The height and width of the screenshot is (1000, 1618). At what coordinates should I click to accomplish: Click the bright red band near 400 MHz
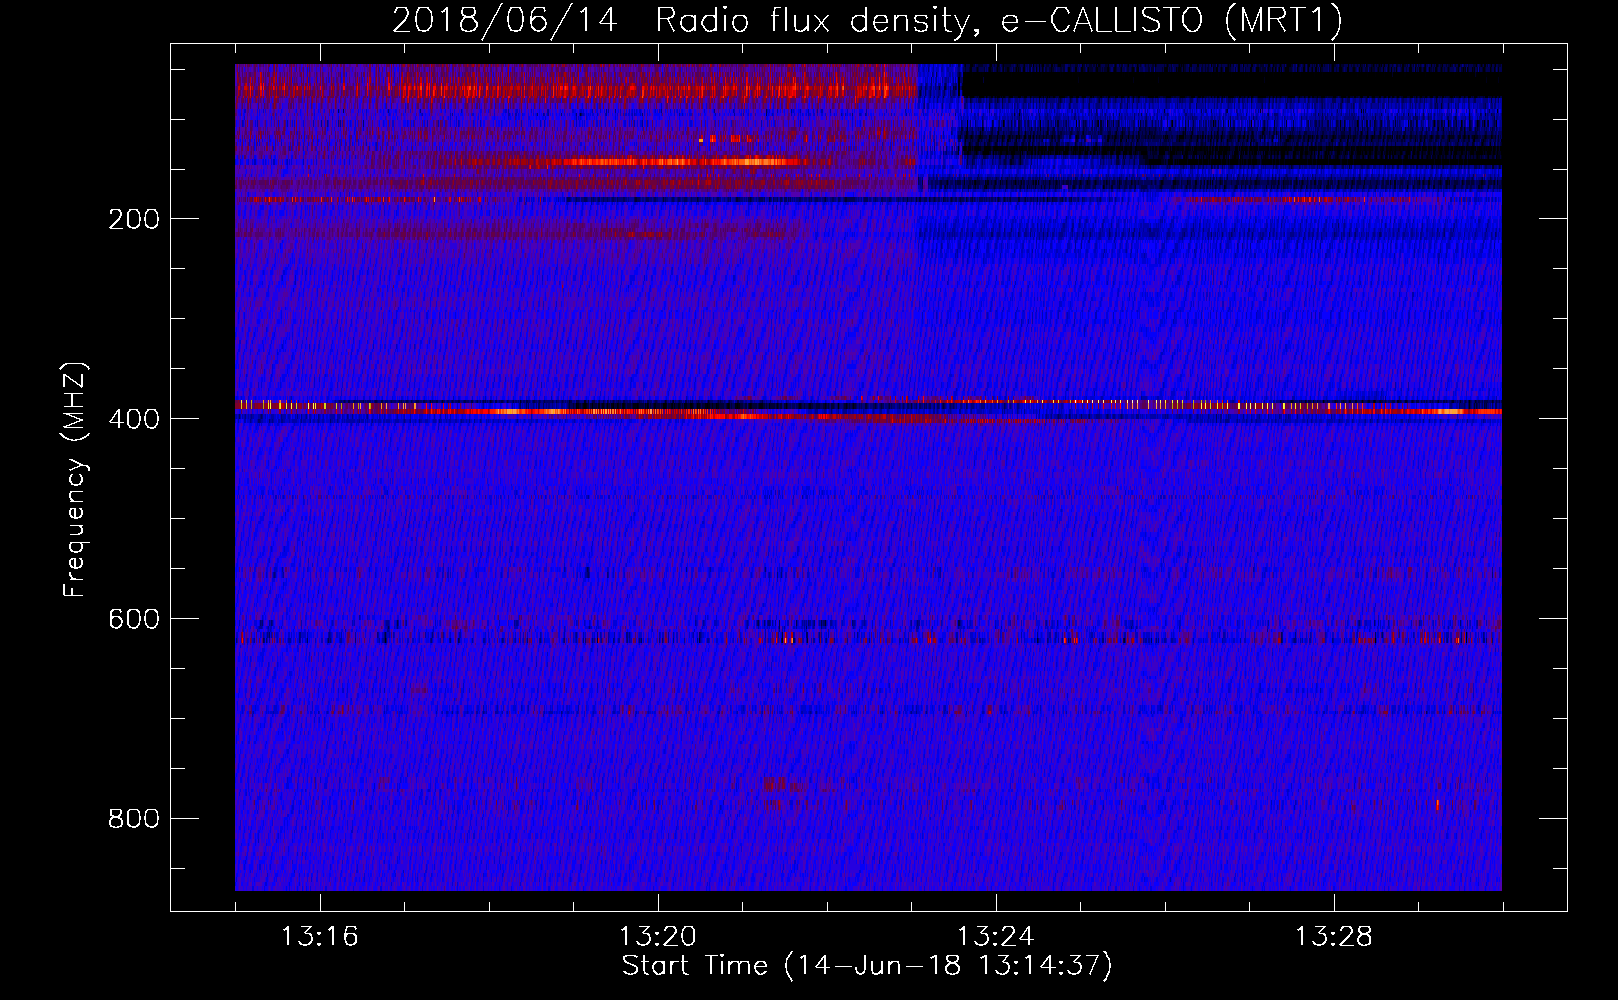pos(868,409)
